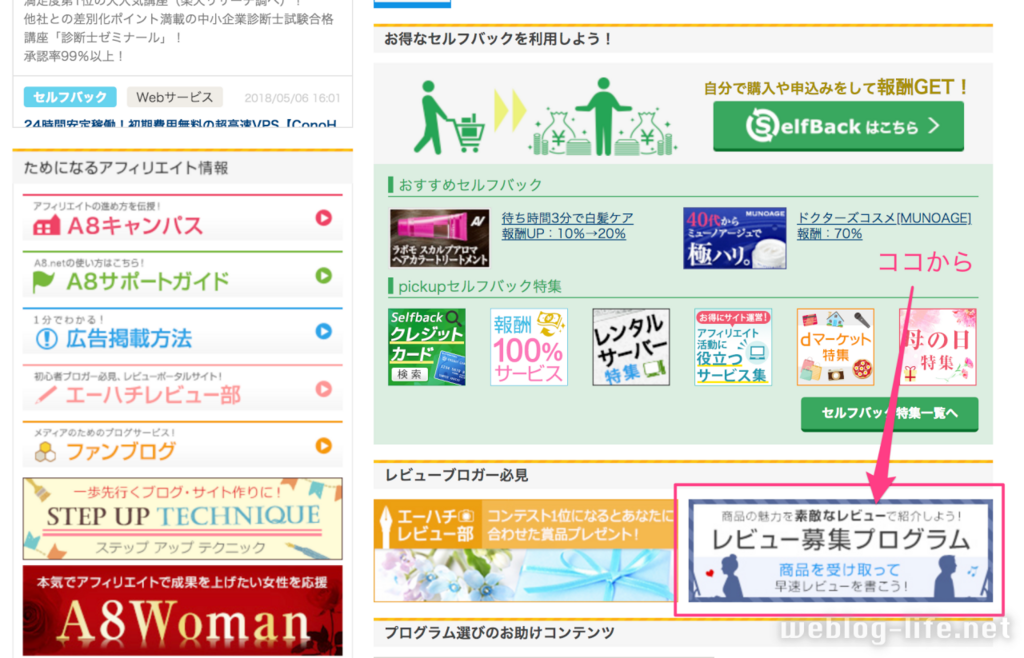This screenshot has width=1024, height=658.
Task: Click the exclamation icon beside 広告掲載方法
Action: 46,339
